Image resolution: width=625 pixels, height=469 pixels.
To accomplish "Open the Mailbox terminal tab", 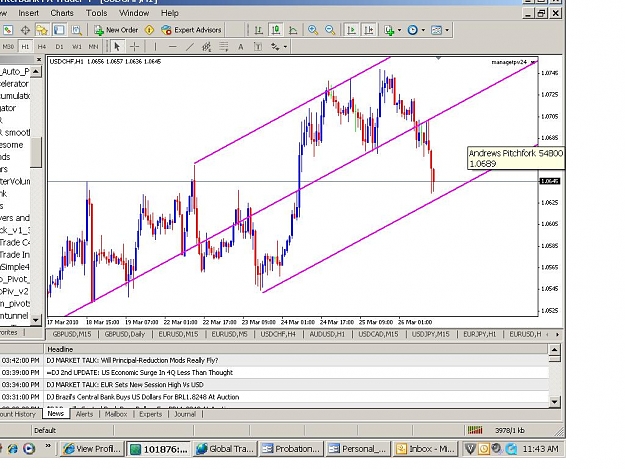I will click(116, 414).
